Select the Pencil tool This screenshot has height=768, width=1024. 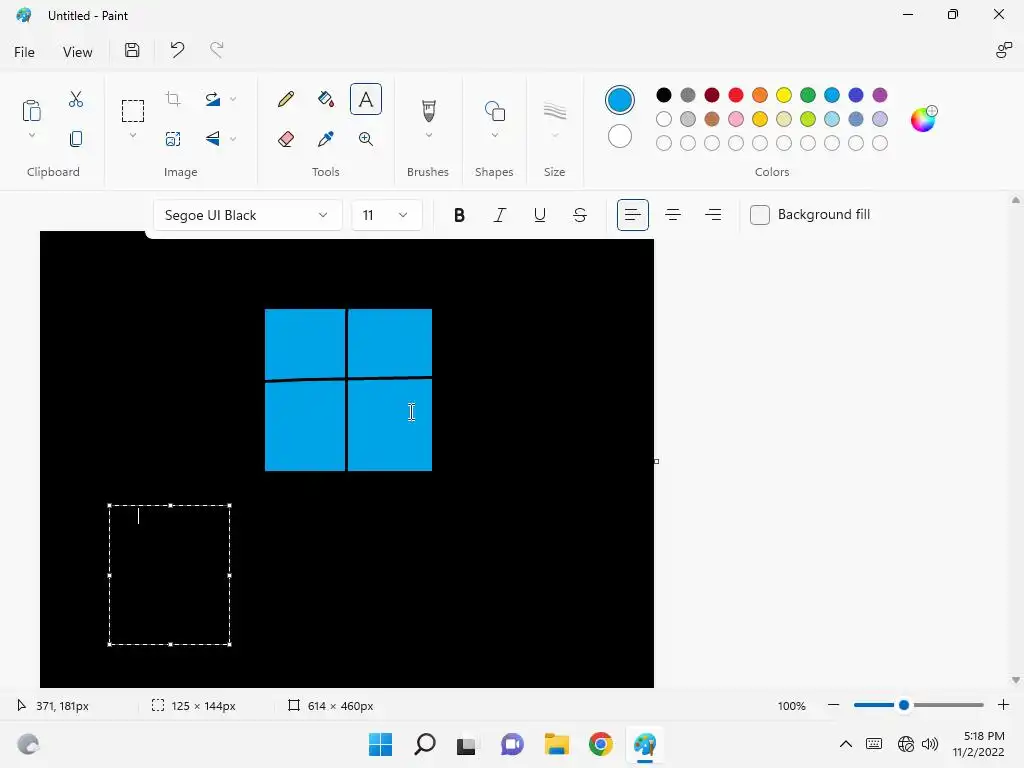click(285, 99)
